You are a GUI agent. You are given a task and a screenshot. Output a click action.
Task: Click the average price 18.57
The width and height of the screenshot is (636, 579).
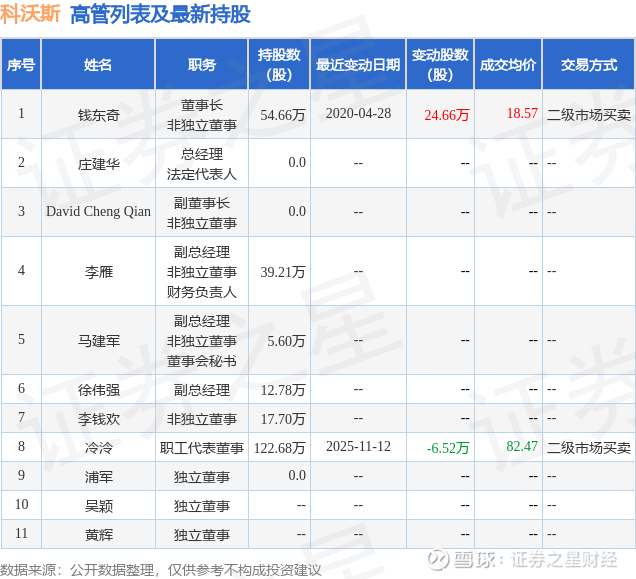click(x=522, y=113)
